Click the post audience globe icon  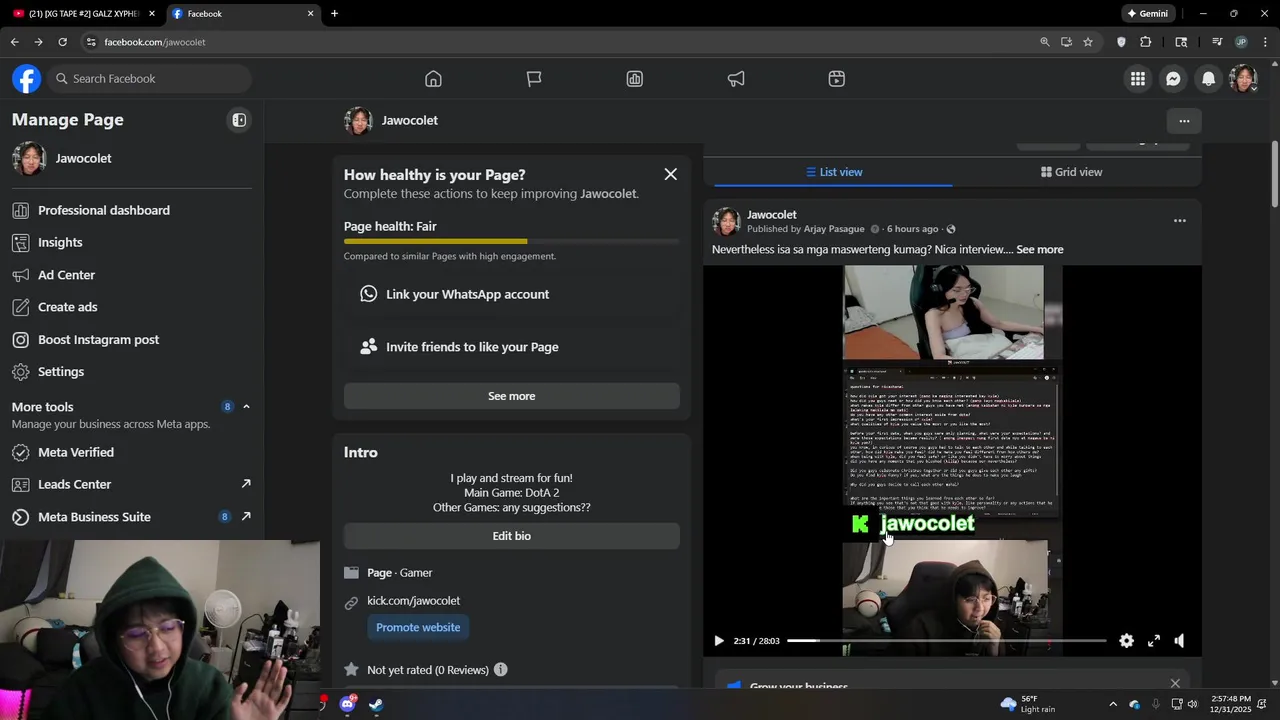pyautogui.click(x=951, y=229)
